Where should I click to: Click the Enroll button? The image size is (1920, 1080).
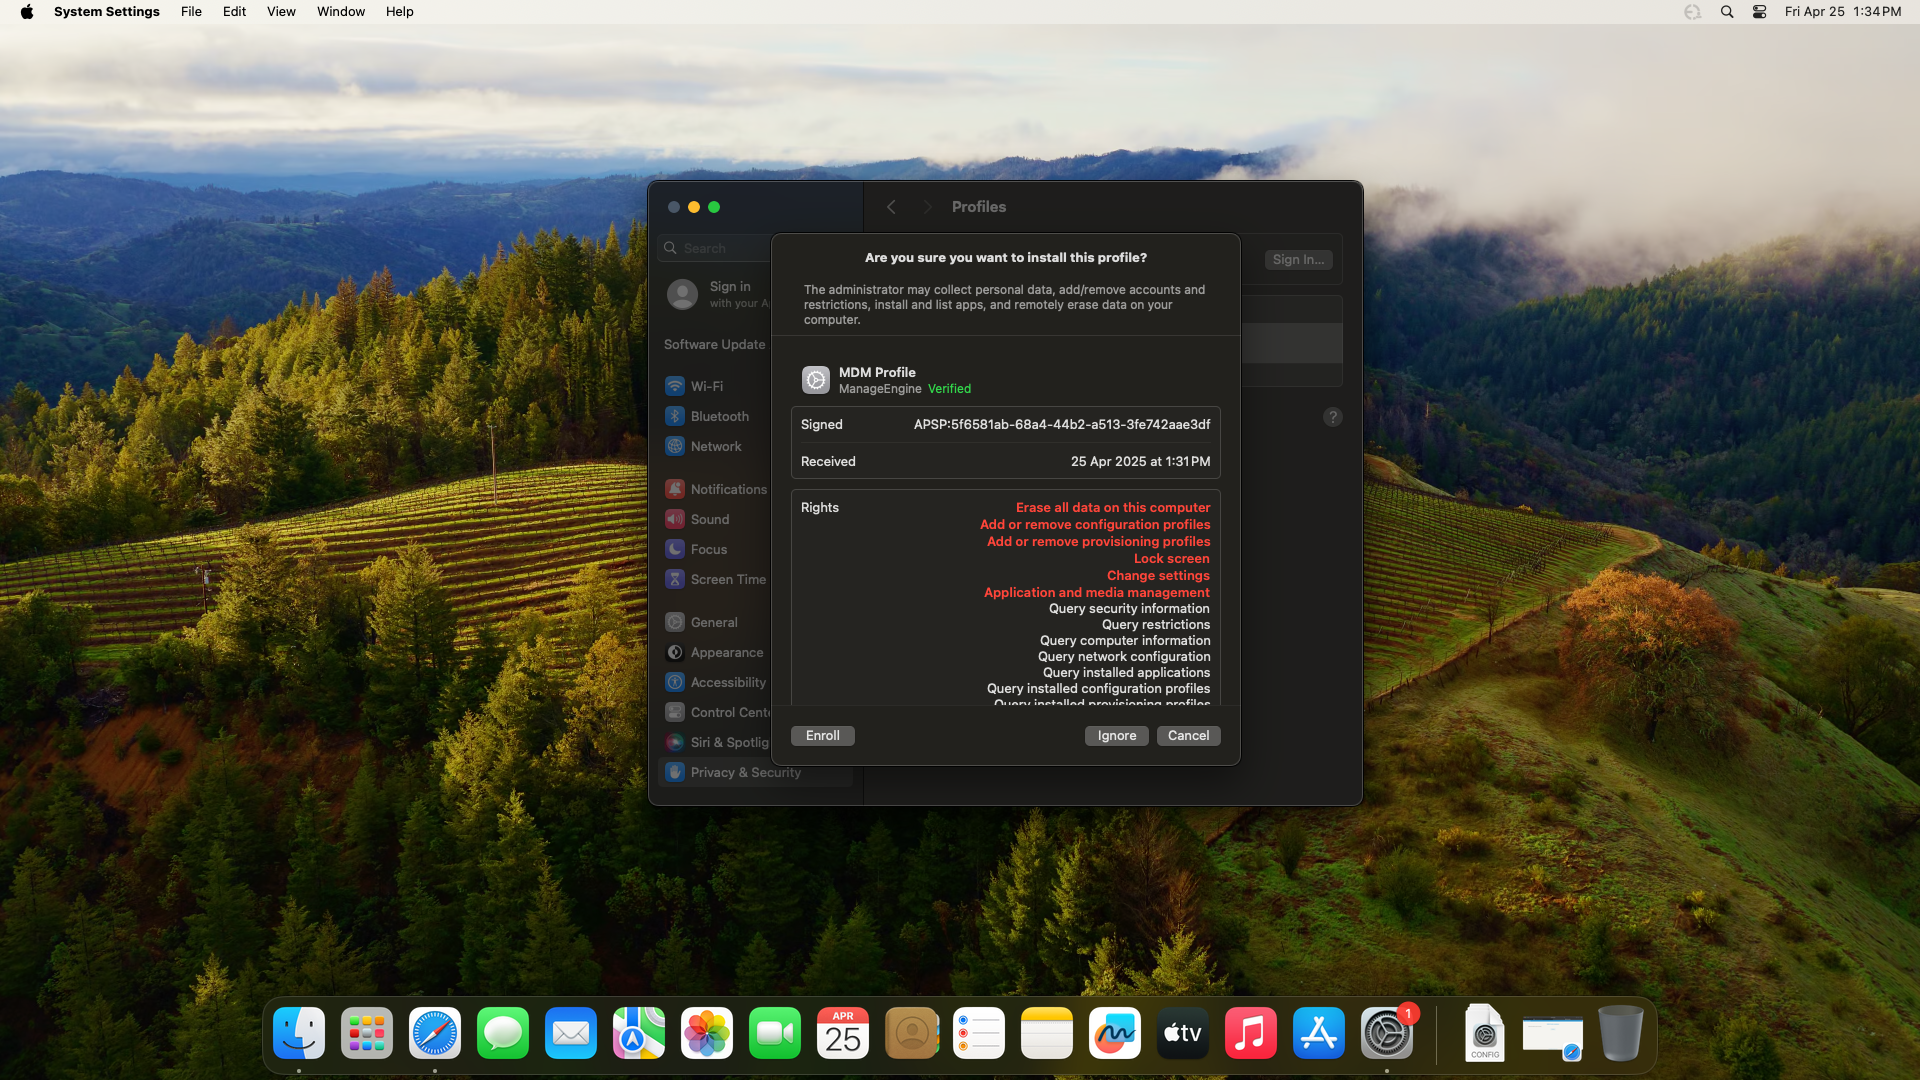point(822,735)
